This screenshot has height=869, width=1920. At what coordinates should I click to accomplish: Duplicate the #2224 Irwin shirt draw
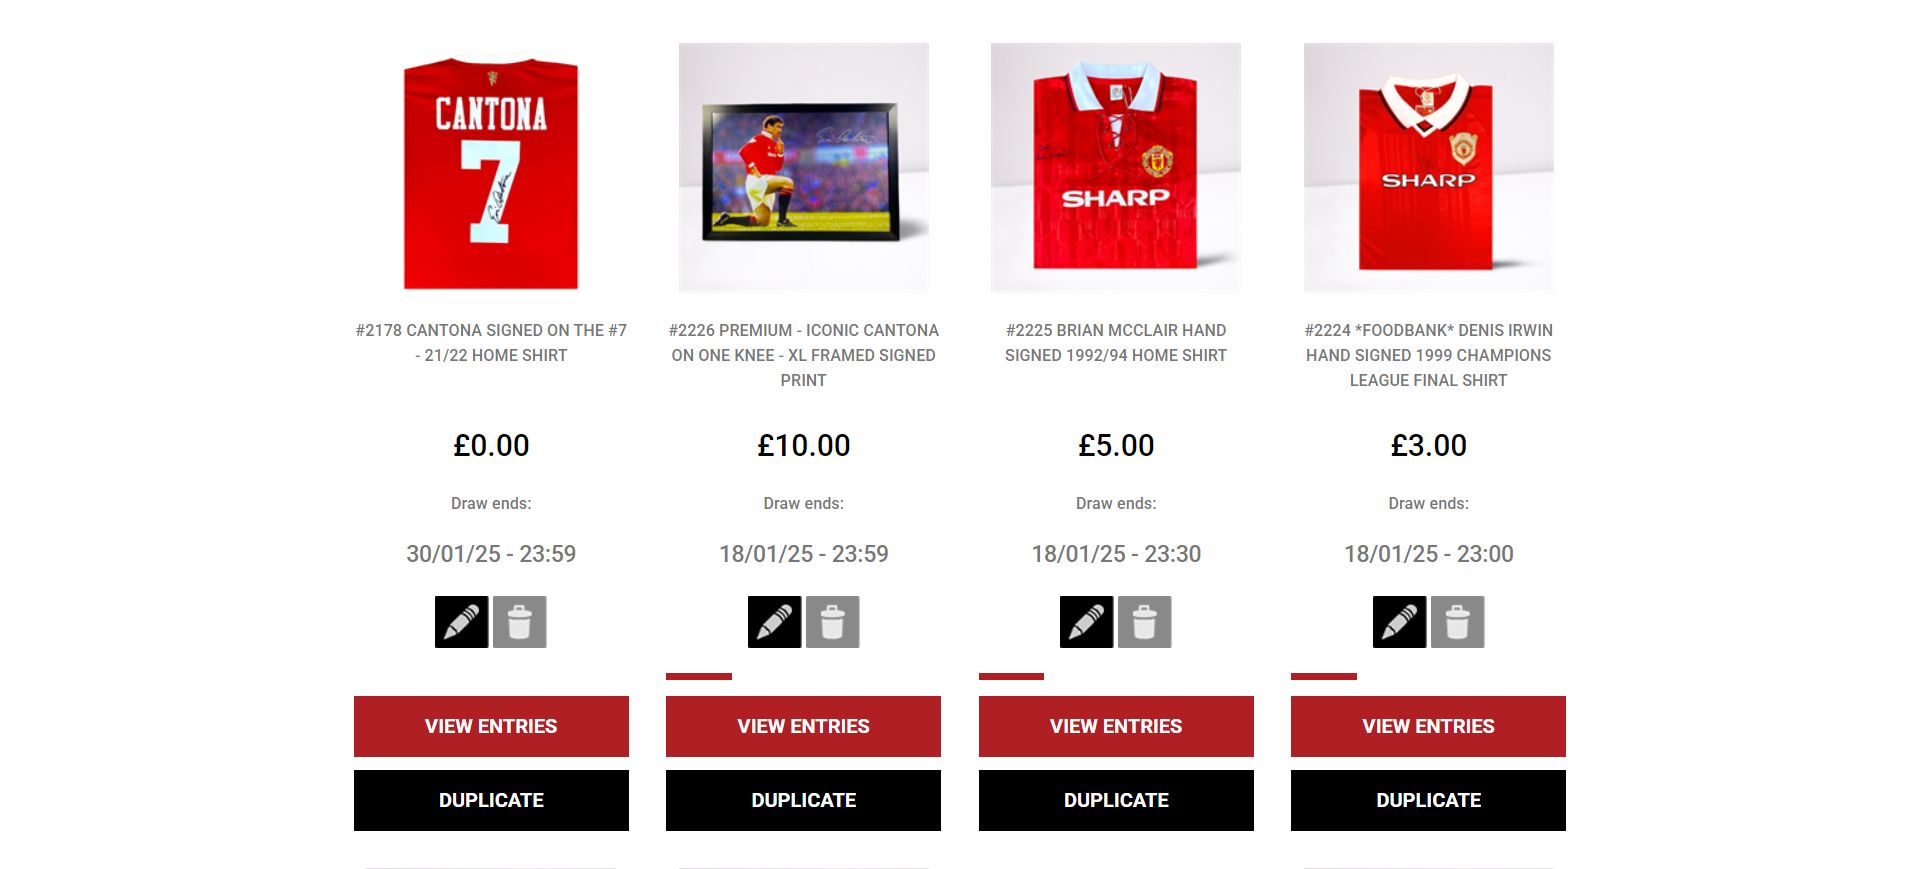coord(1428,800)
